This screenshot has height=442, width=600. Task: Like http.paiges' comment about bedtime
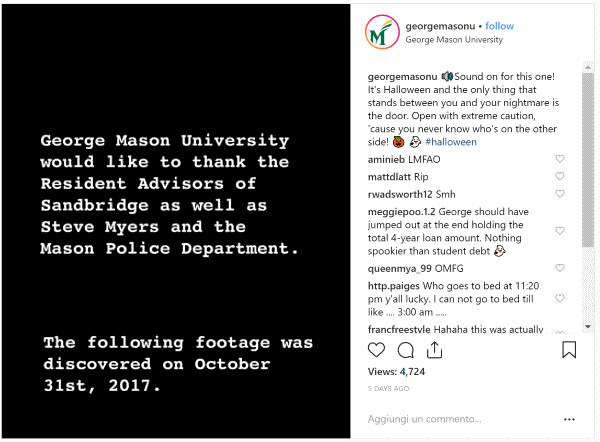[x=560, y=298]
